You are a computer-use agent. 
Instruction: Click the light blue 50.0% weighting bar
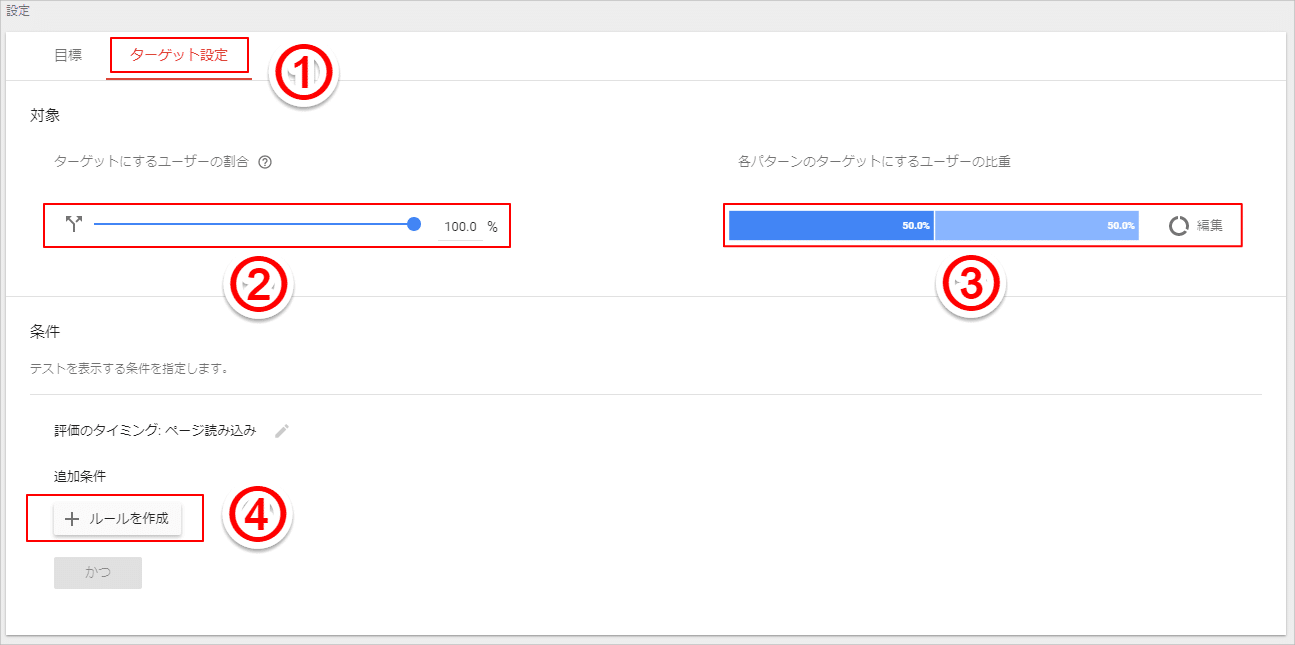pyautogui.click(x=1037, y=226)
